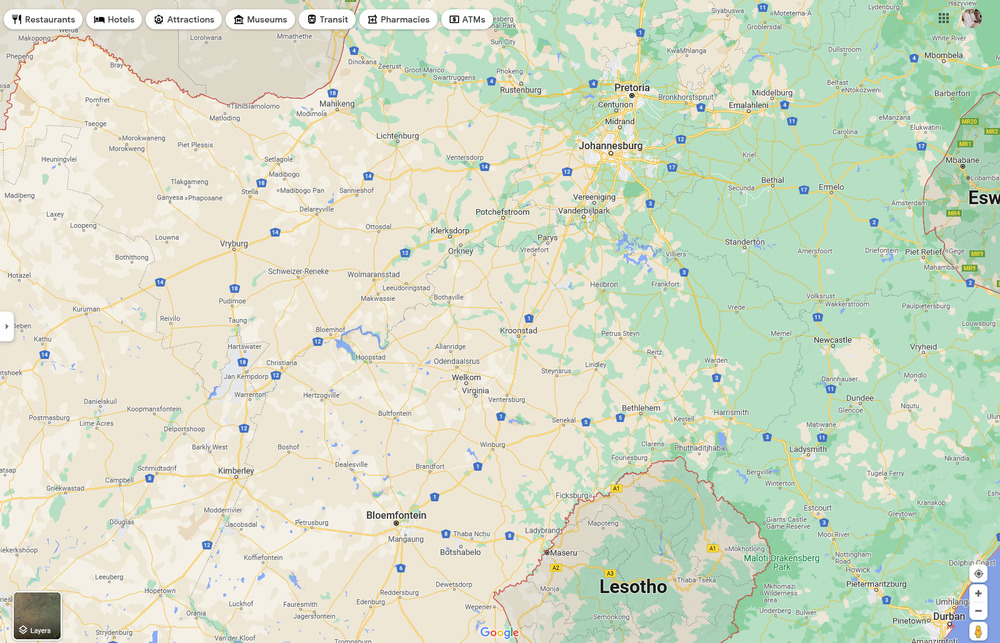Find Pharmacies using the category chip
1000x643 pixels.
pyautogui.click(x=398, y=19)
